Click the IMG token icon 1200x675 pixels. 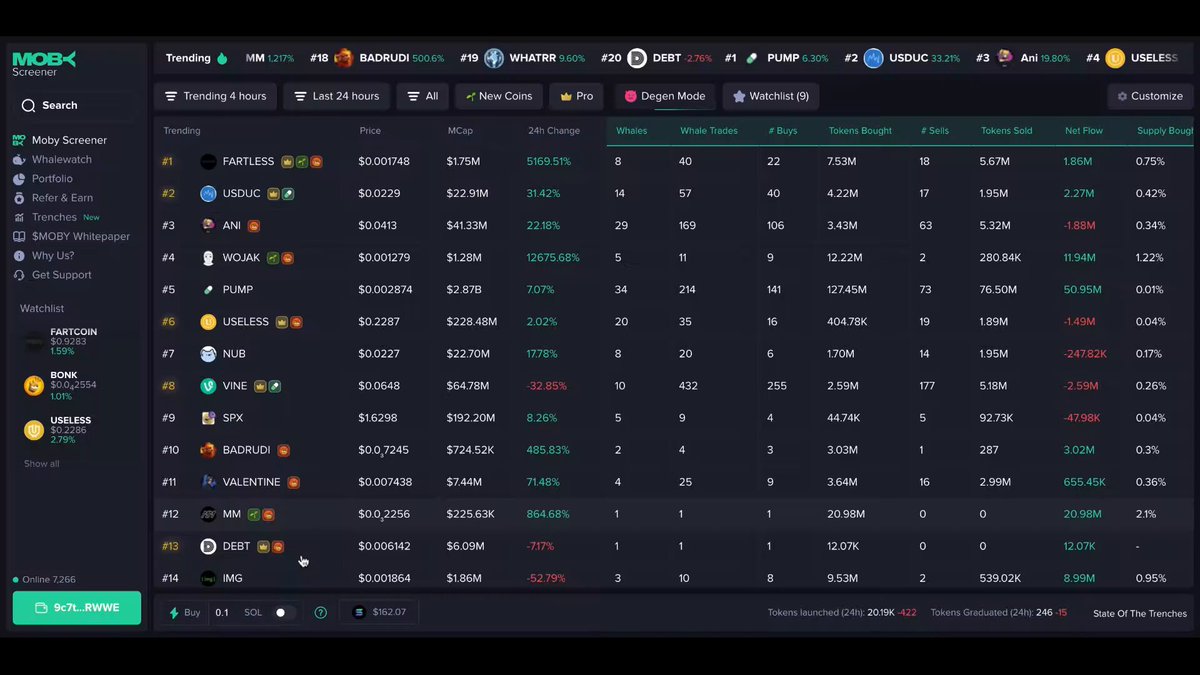click(208, 578)
